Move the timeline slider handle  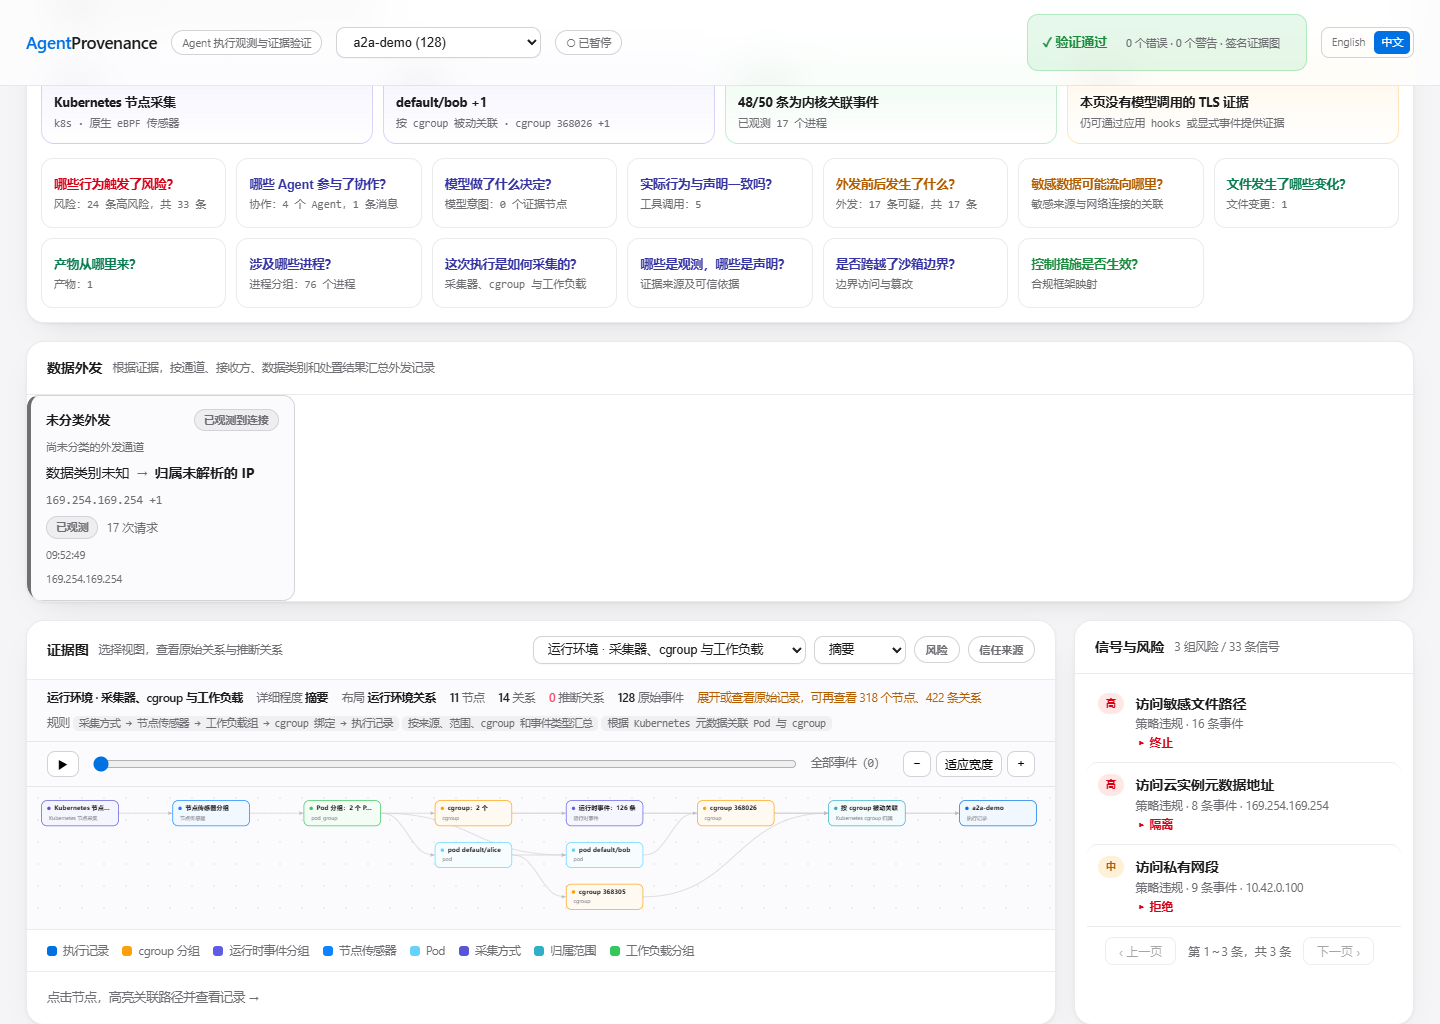tap(101, 764)
